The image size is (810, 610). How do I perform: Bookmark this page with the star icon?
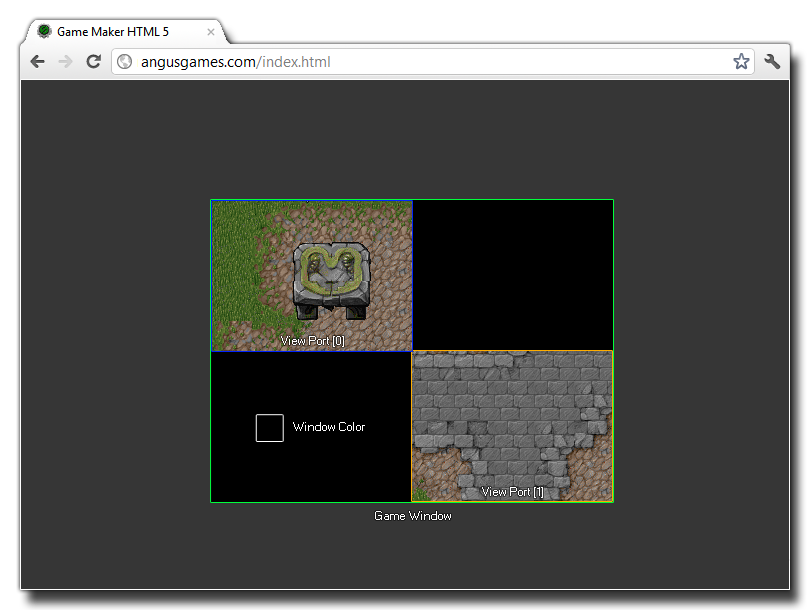click(x=741, y=62)
